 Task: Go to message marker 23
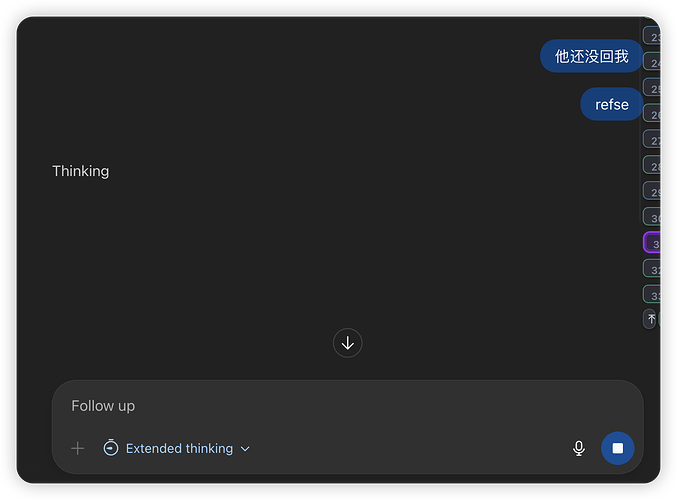652,36
